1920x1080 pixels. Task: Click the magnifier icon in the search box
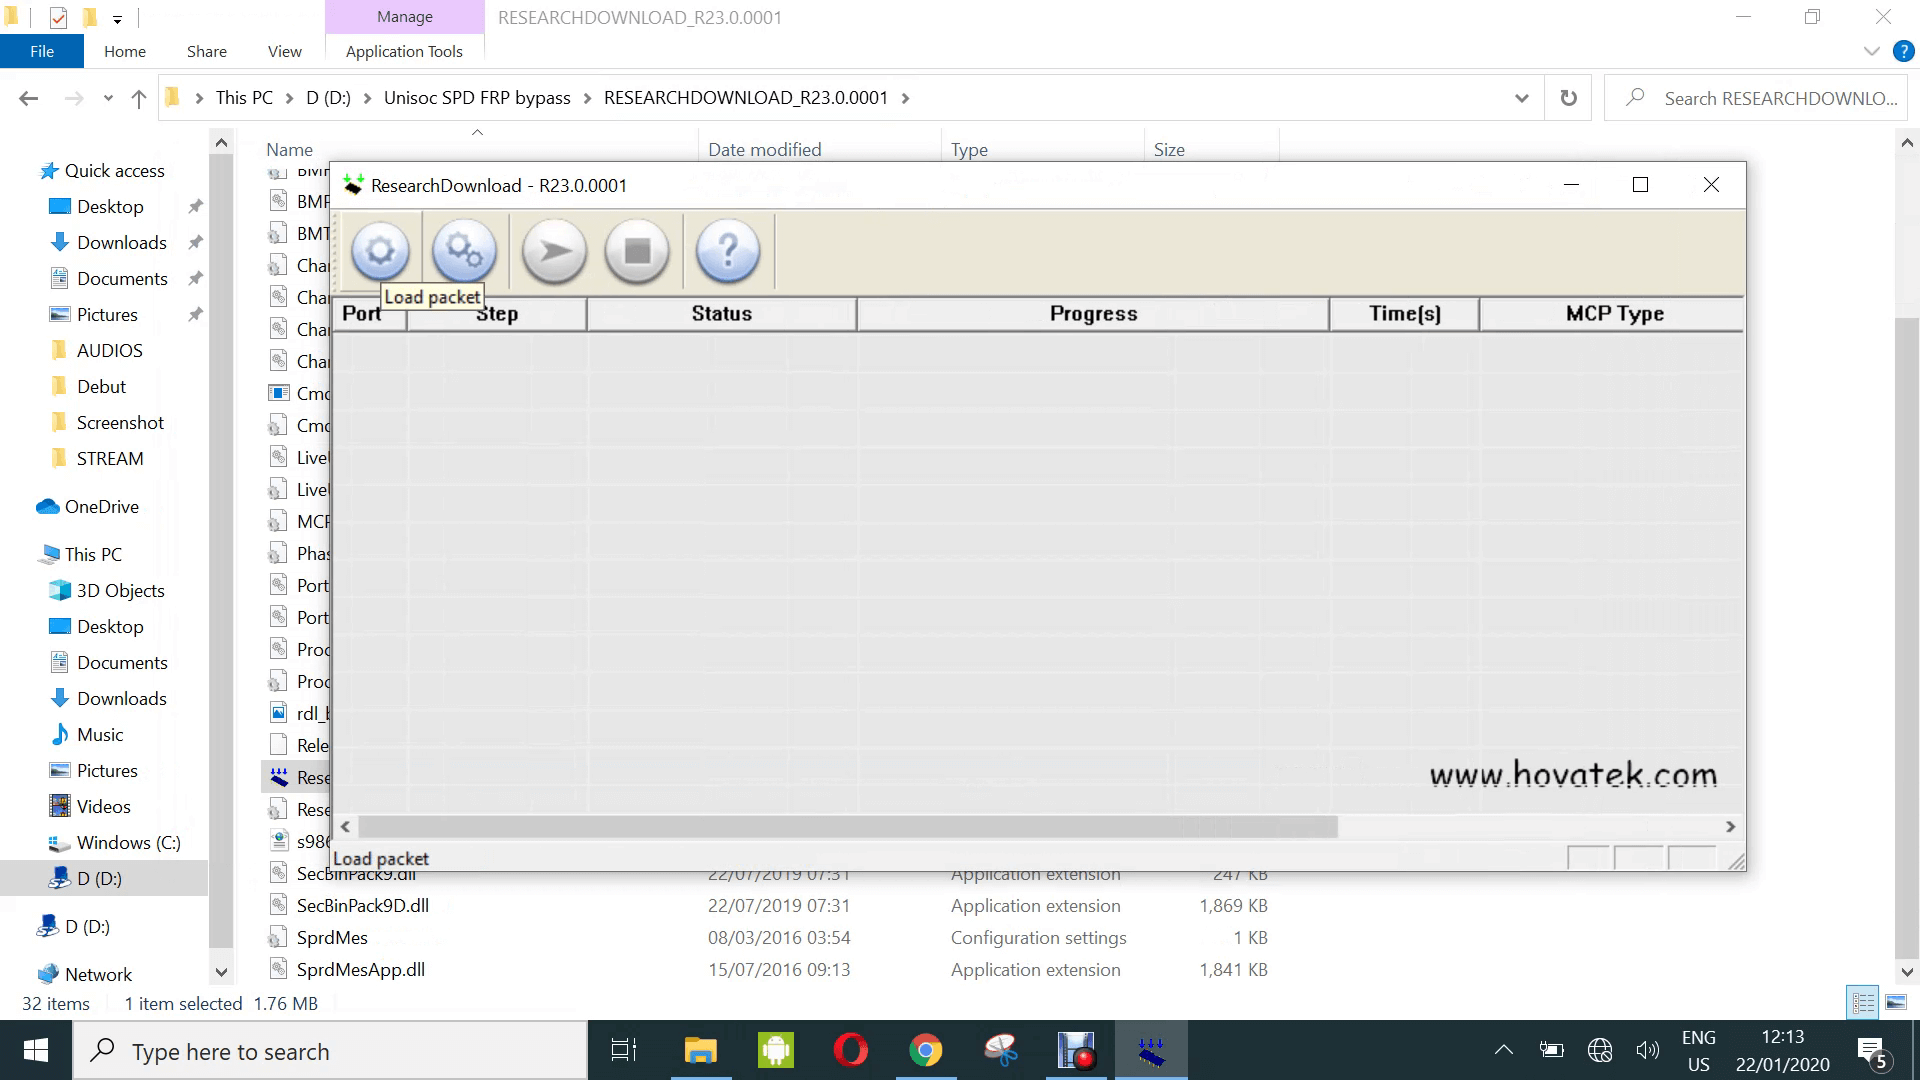click(1634, 97)
